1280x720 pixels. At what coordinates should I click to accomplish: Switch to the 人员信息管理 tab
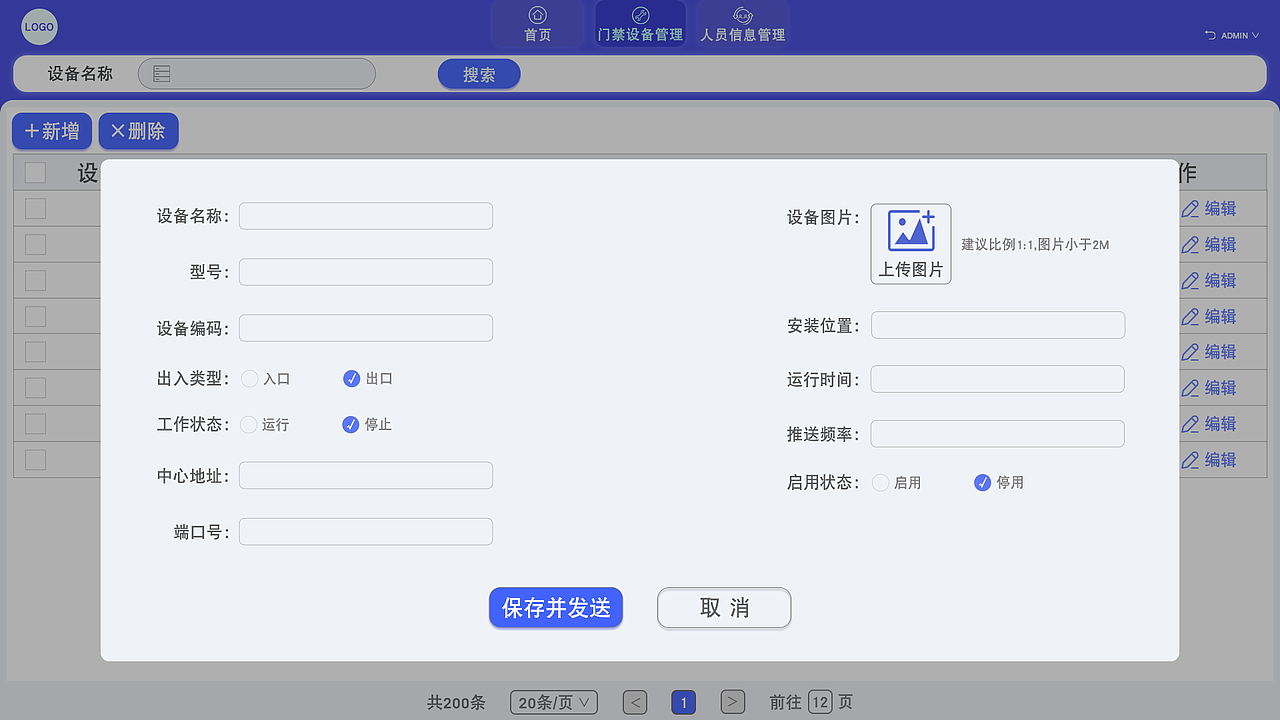click(x=742, y=23)
